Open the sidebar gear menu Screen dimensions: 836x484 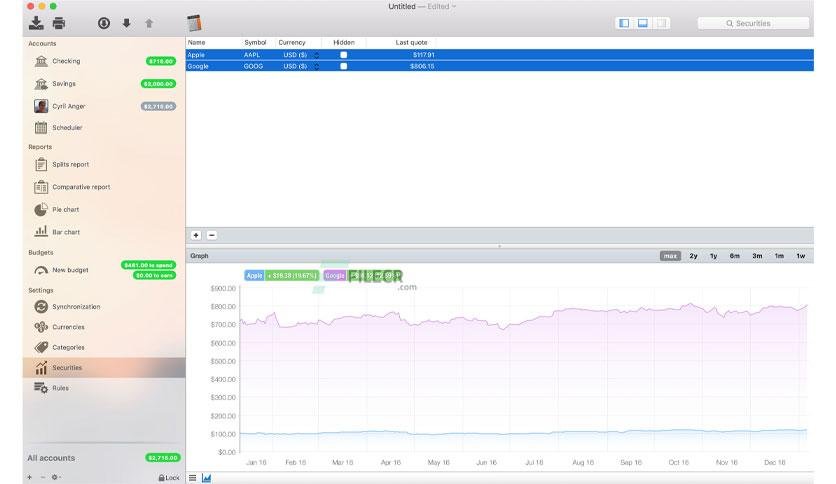click(56, 477)
